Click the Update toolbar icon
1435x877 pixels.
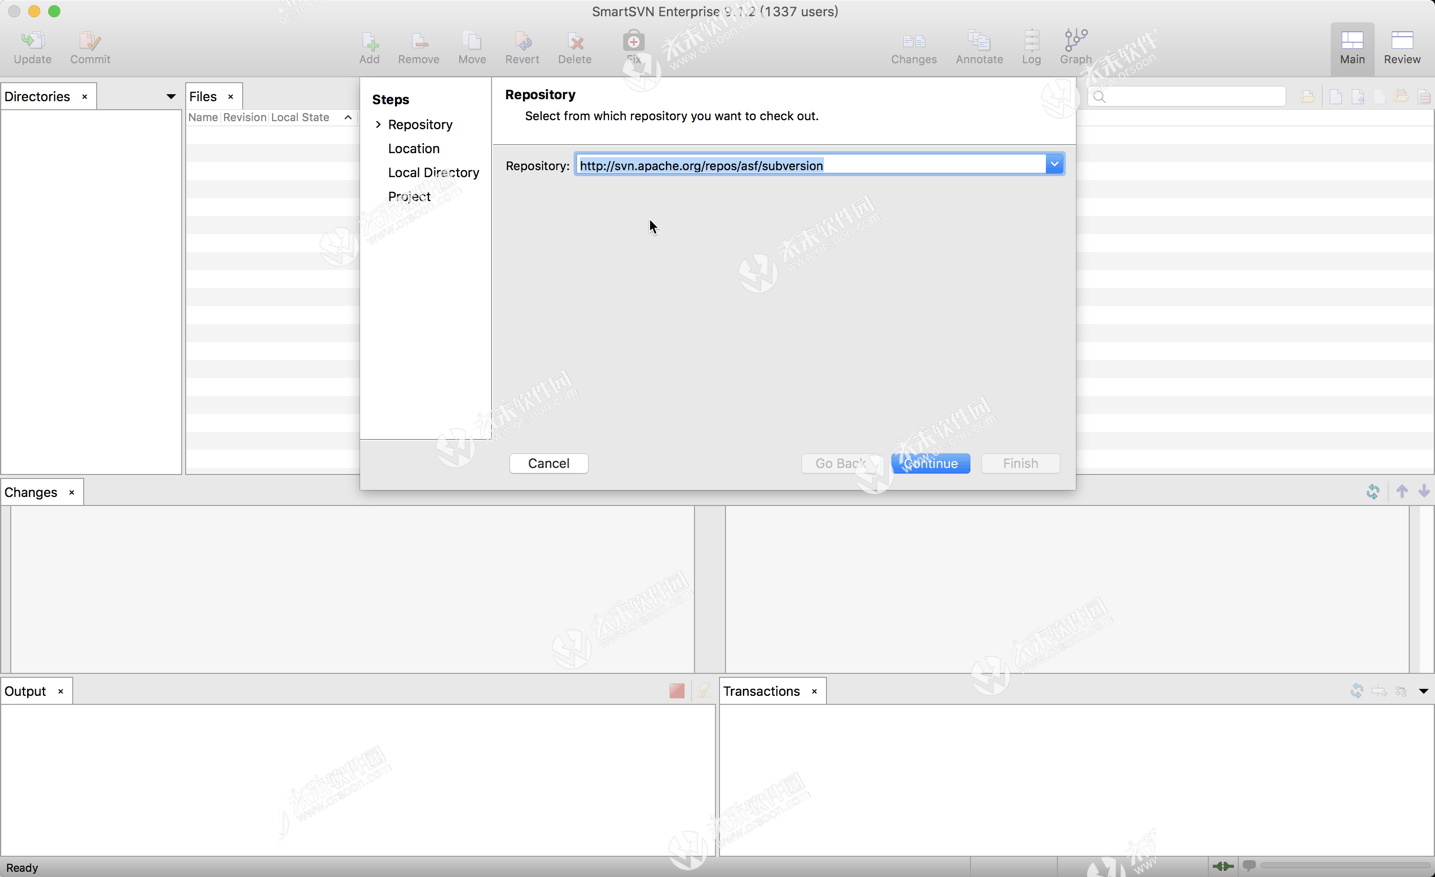[x=32, y=47]
